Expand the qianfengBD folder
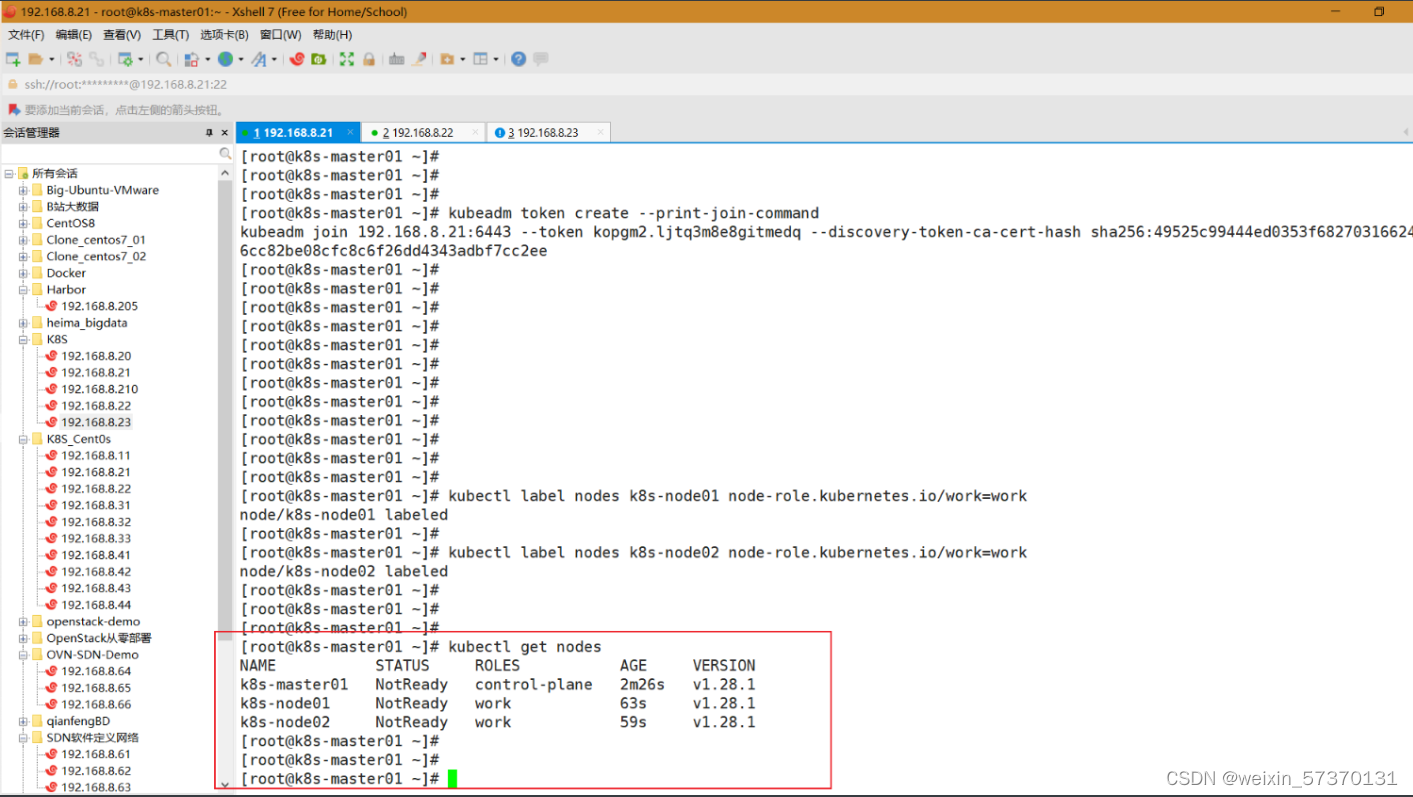The image size is (1413, 797). pos(23,721)
